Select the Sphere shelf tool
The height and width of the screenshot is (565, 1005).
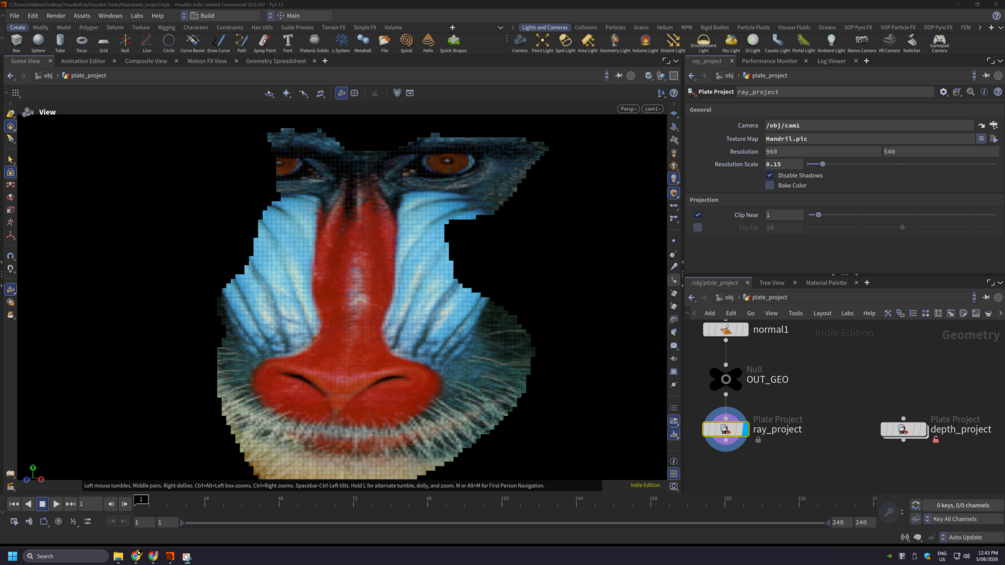coord(38,43)
